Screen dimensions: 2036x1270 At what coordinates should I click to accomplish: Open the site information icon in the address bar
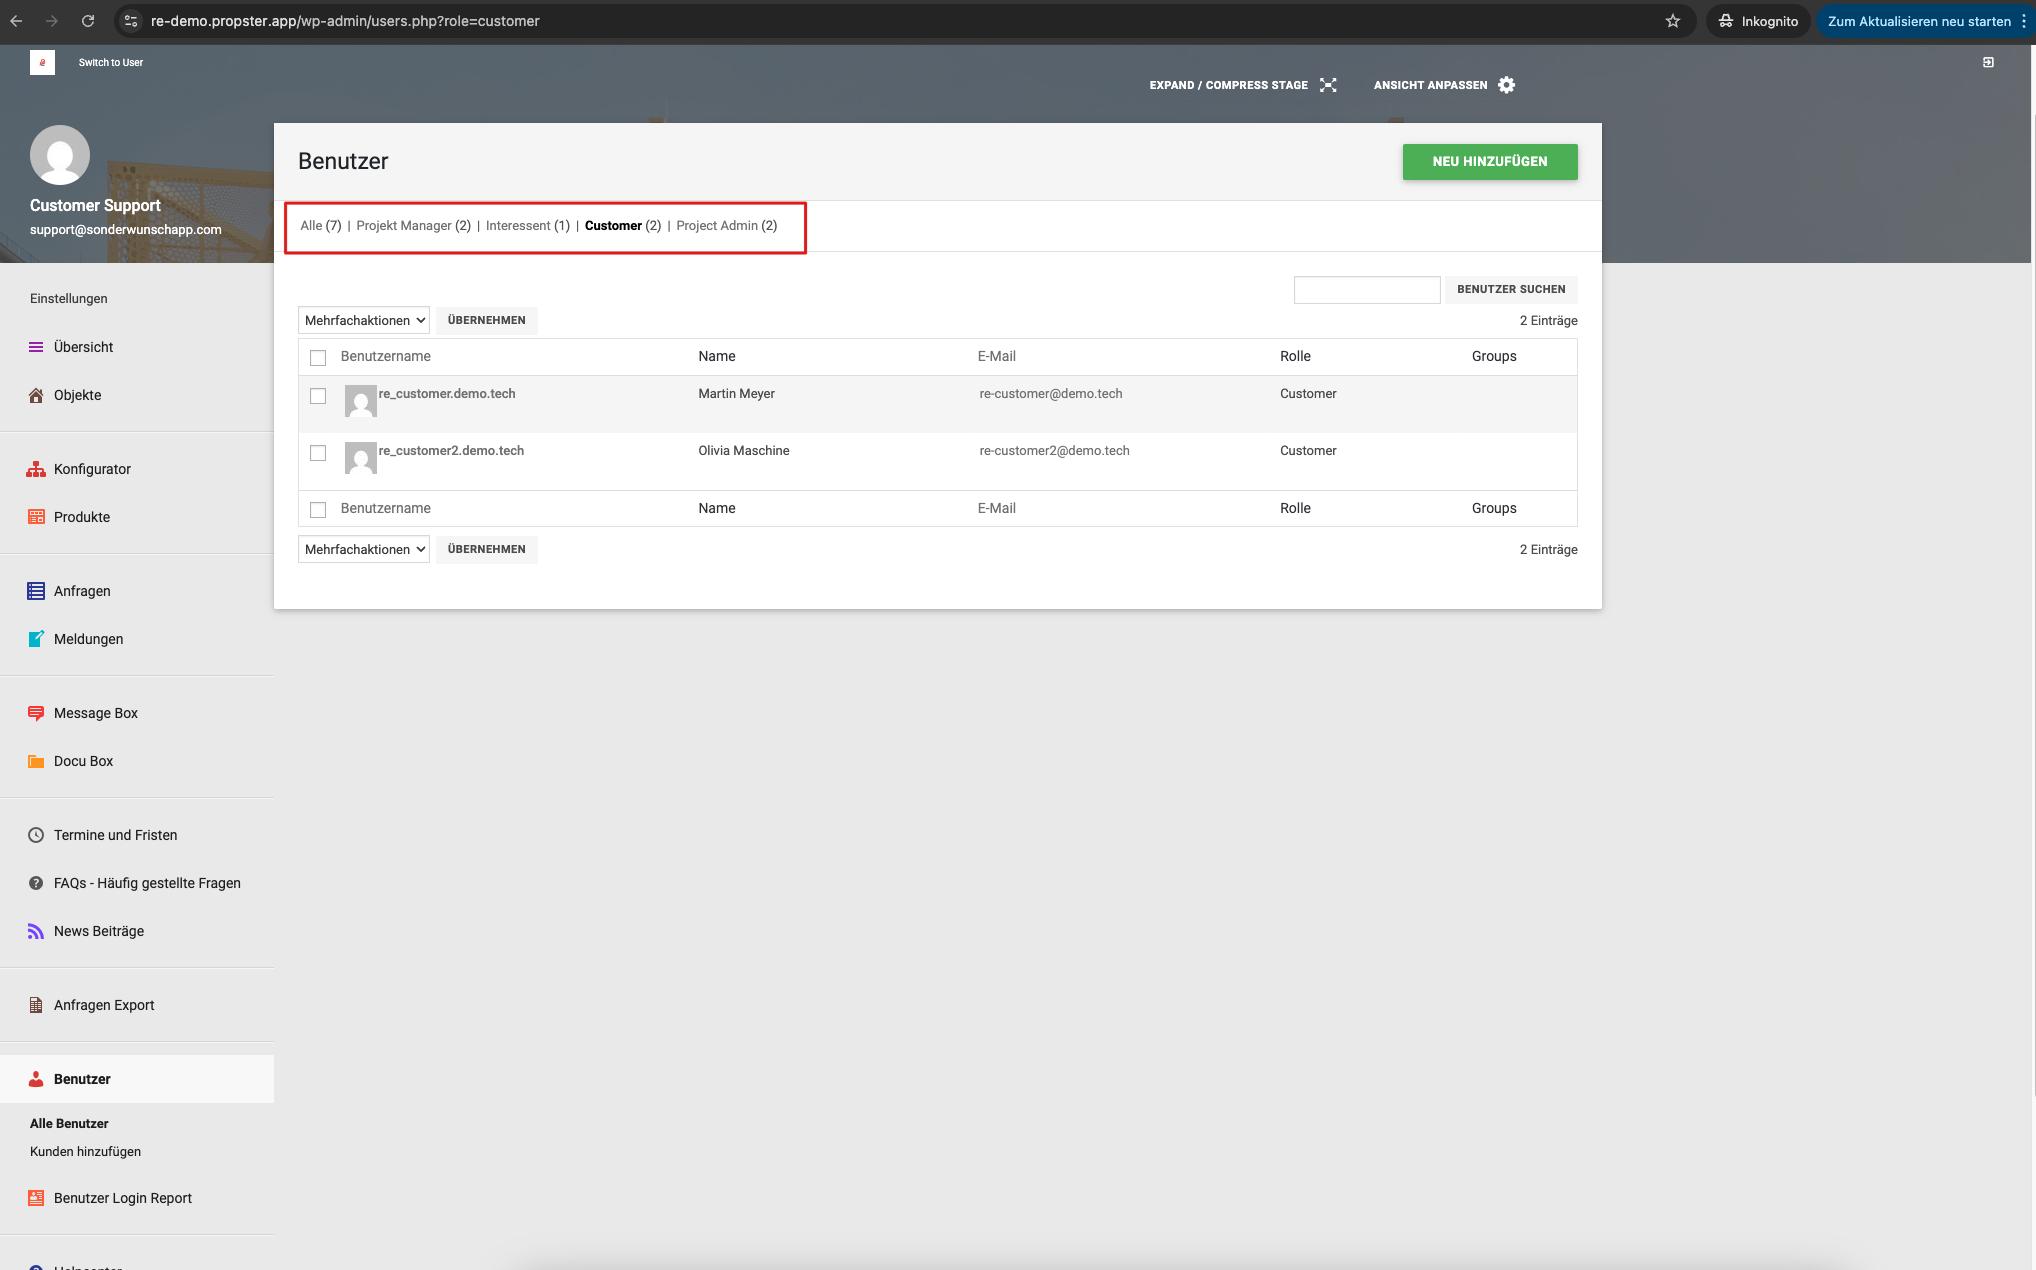(131, 21)
